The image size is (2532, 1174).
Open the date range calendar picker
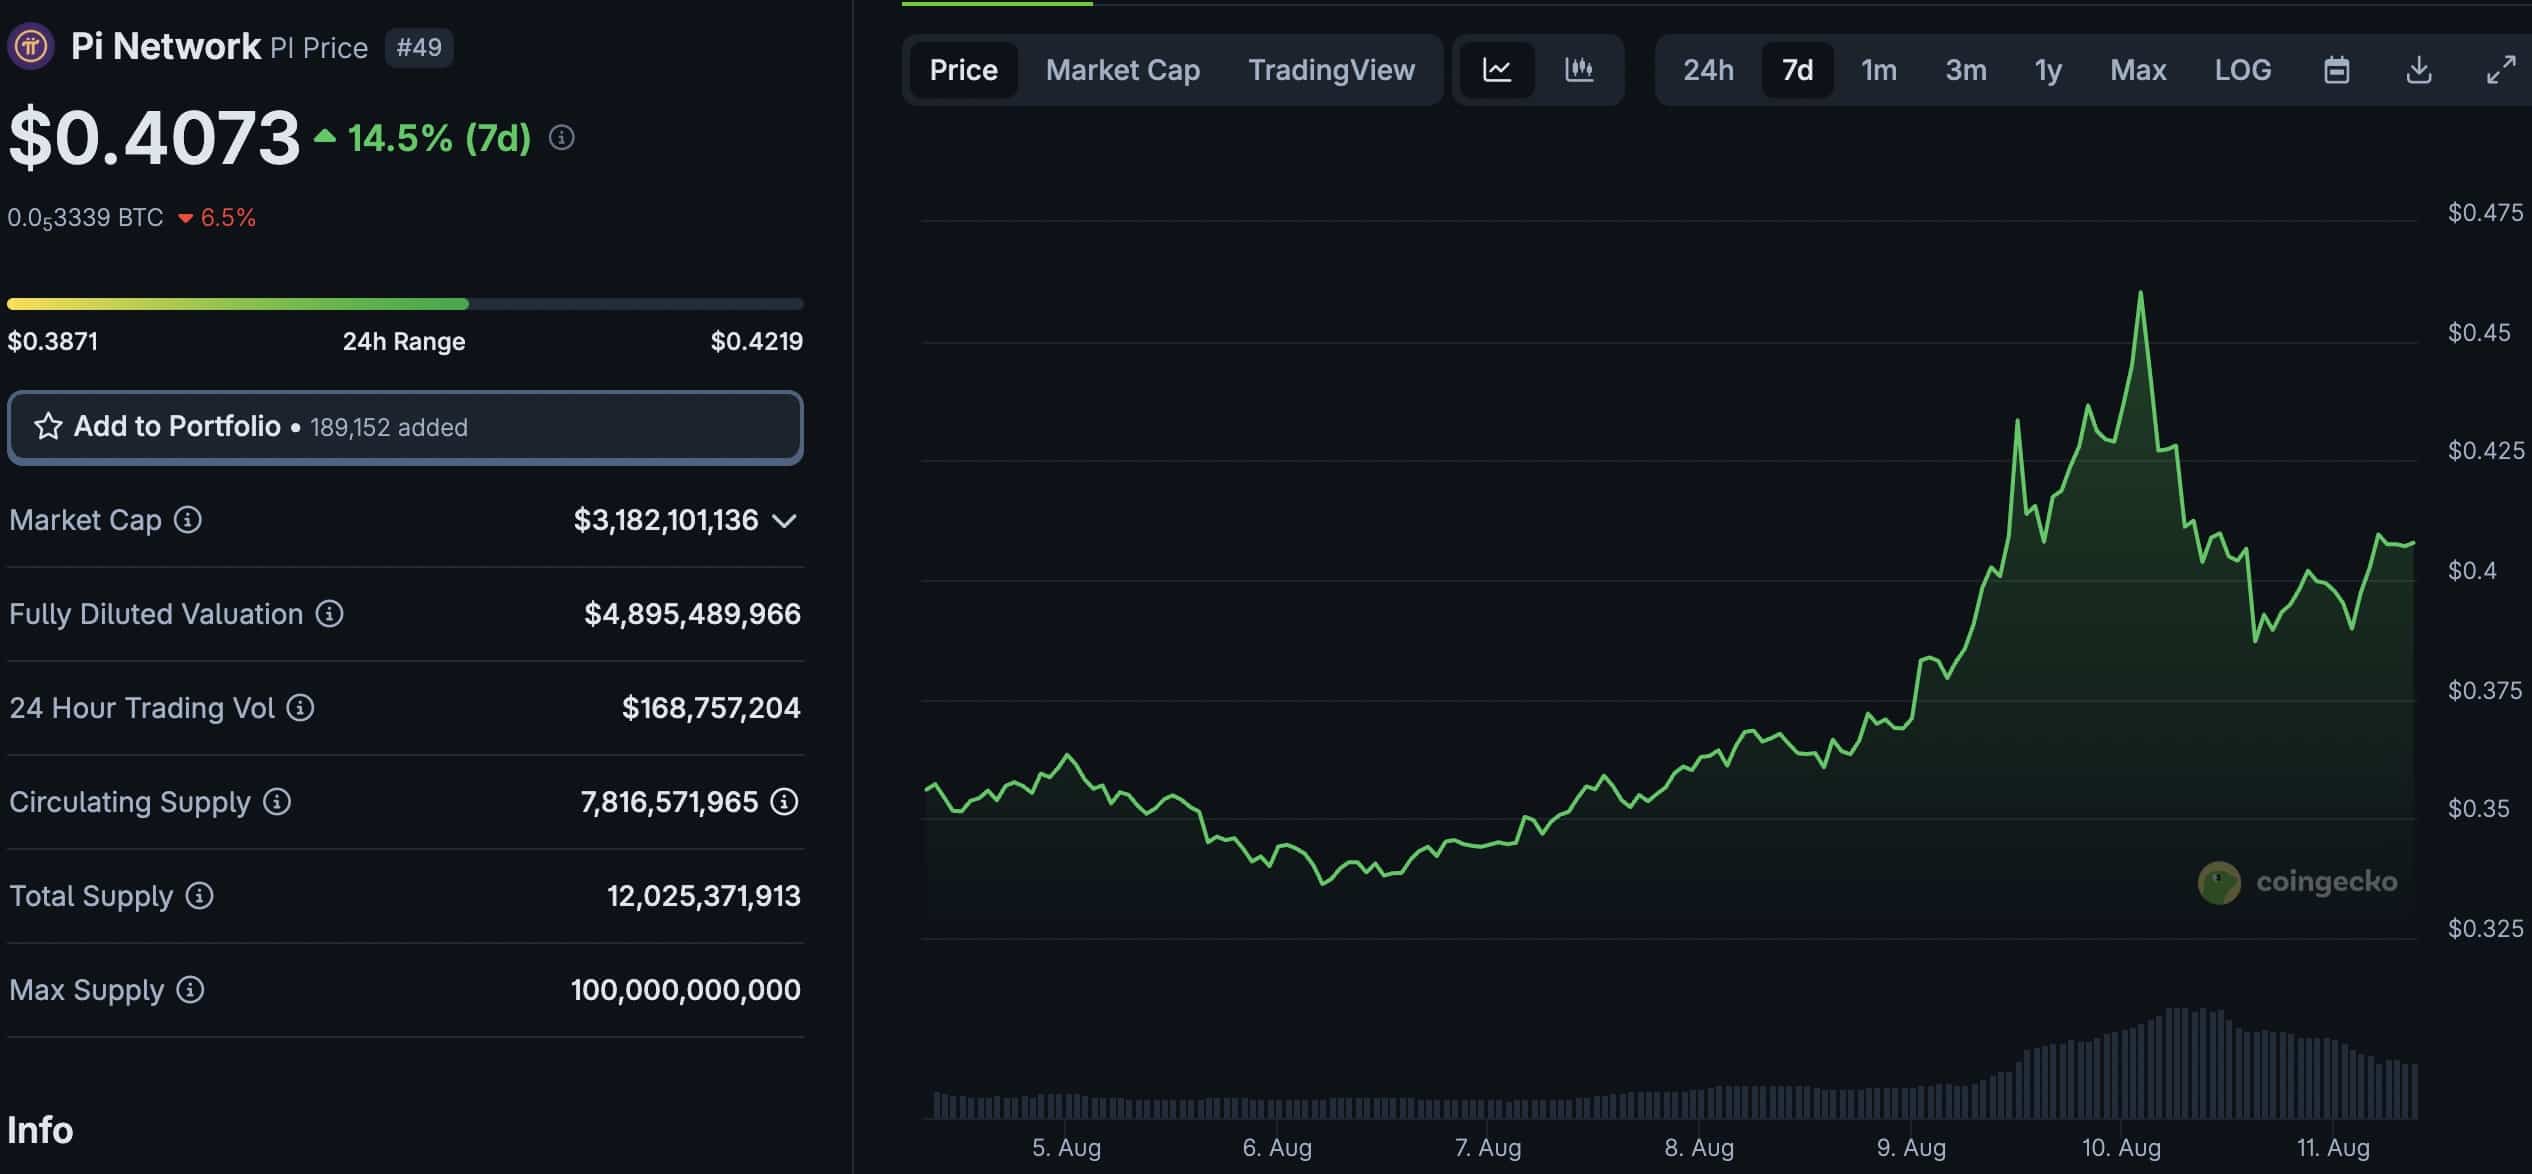(2337, 70)
